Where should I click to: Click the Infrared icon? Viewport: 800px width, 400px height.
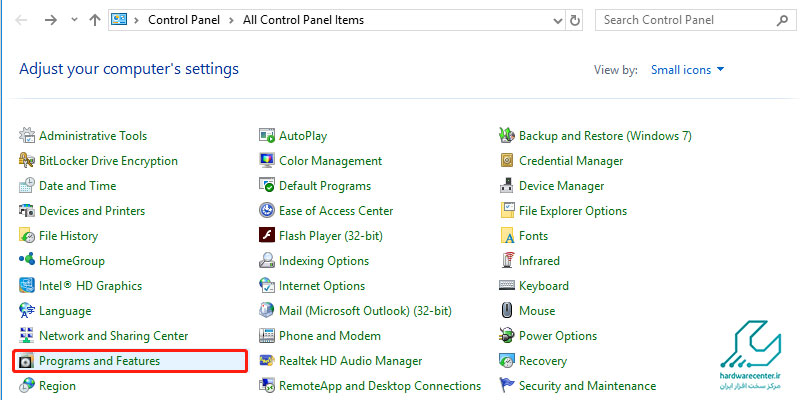(507, 261)
